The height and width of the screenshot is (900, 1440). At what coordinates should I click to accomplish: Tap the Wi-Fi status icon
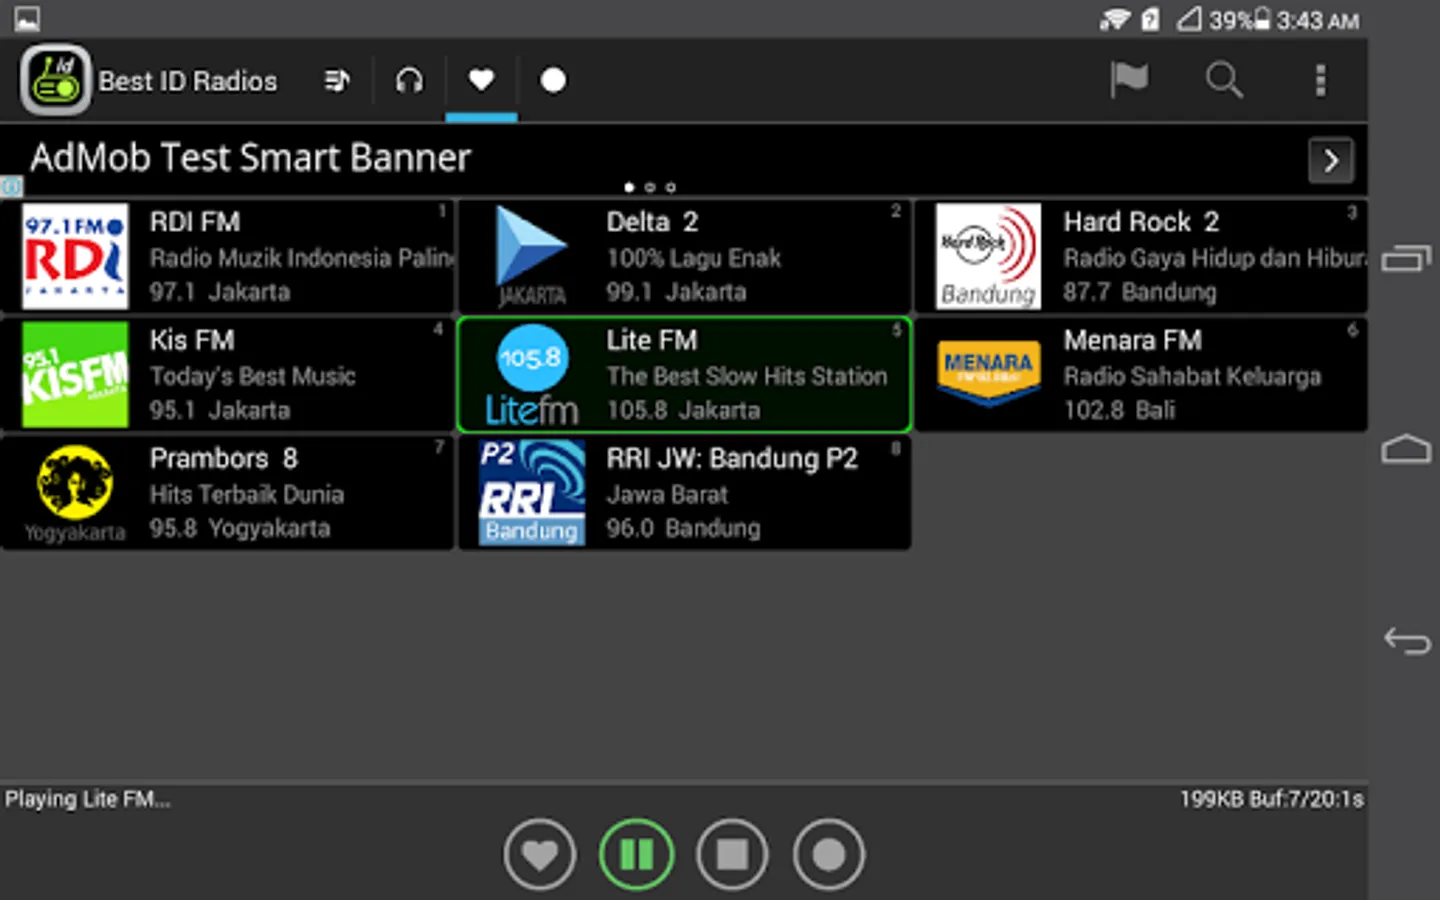[x=1115, y=19]
